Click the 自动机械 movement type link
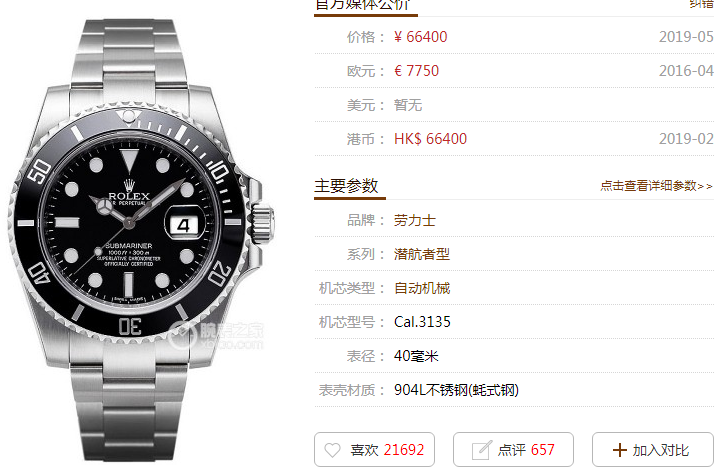This screenshot has height=472, width=721. pos(422,288)
